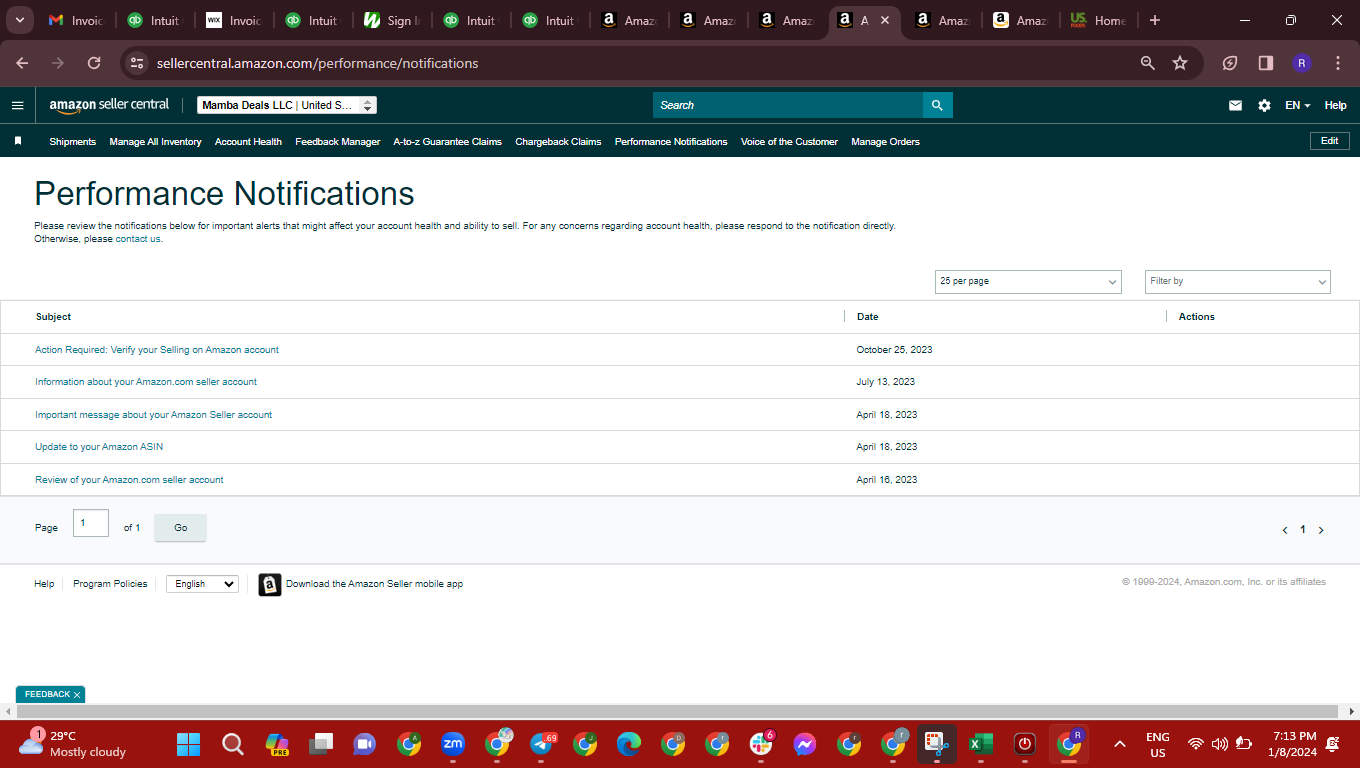Open the Windows Start menu
Viewport: 1360px width, 768px height.
pyautogui.click(x=188, y=744)
